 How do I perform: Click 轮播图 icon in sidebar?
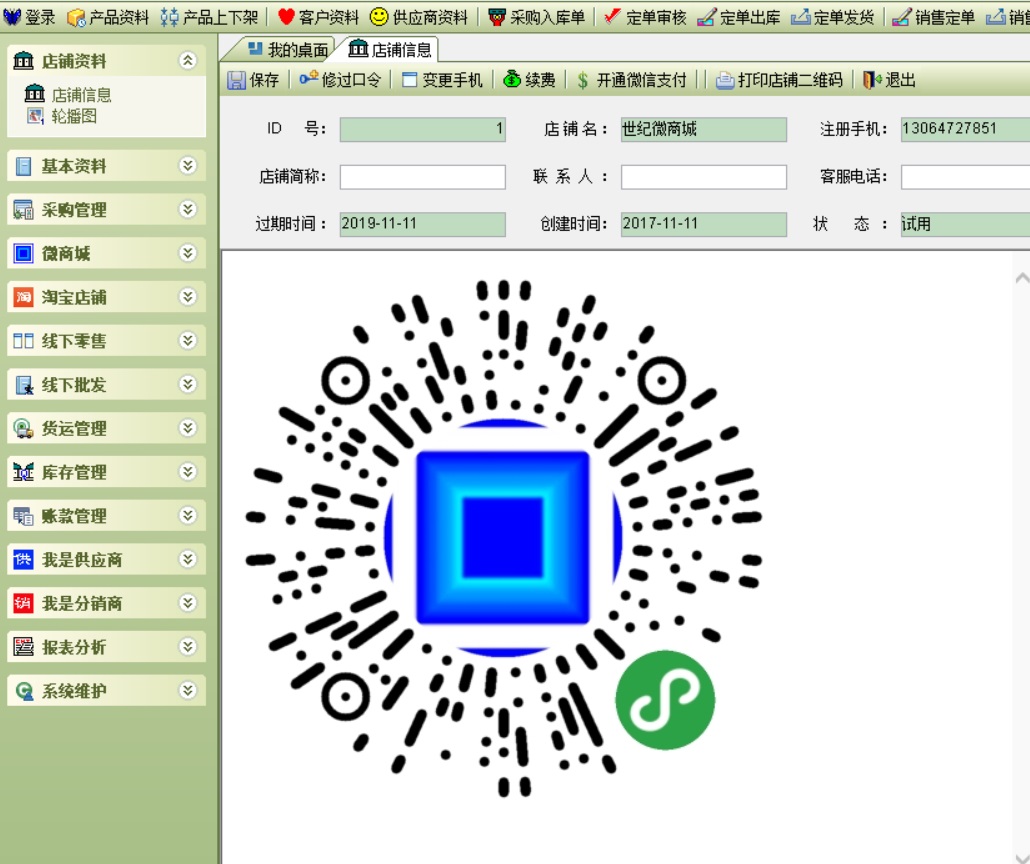(x=35, y=116)
